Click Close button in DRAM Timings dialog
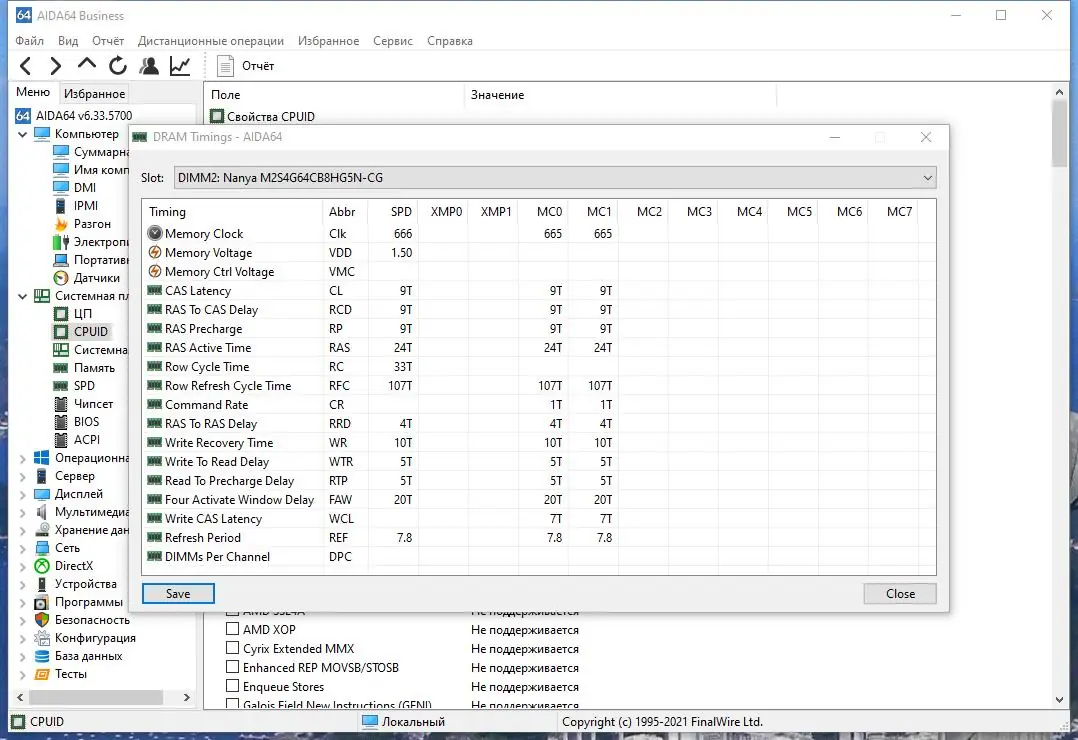The width and height of the screenshot is (1078, 740). [x=900, y=594]
